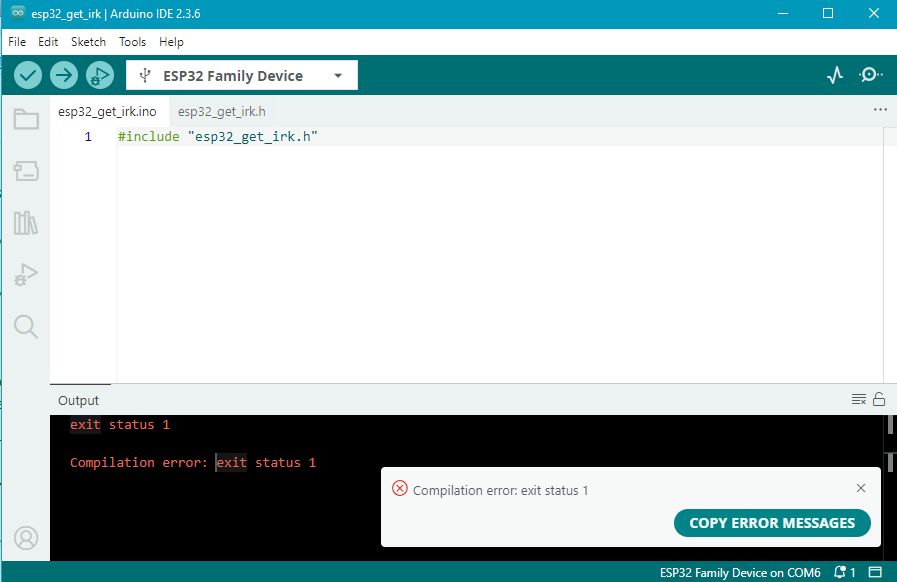
Task: Toggle the Output scroll lock icon
Action: 879,399
